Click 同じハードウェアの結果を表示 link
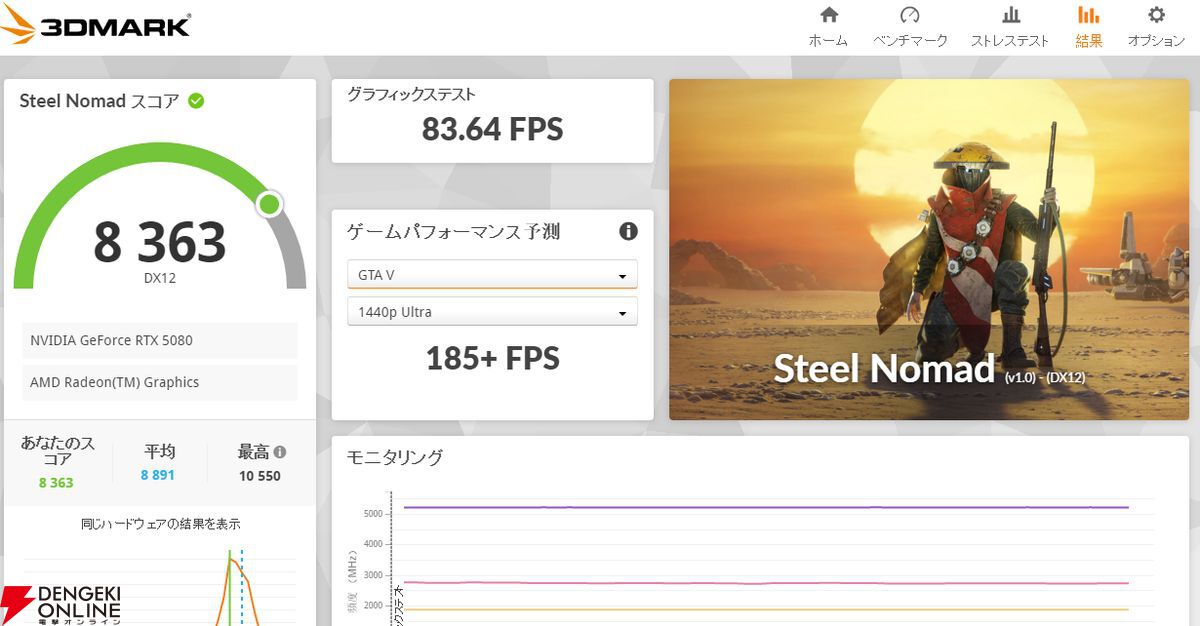 click(x=160, y=524)
